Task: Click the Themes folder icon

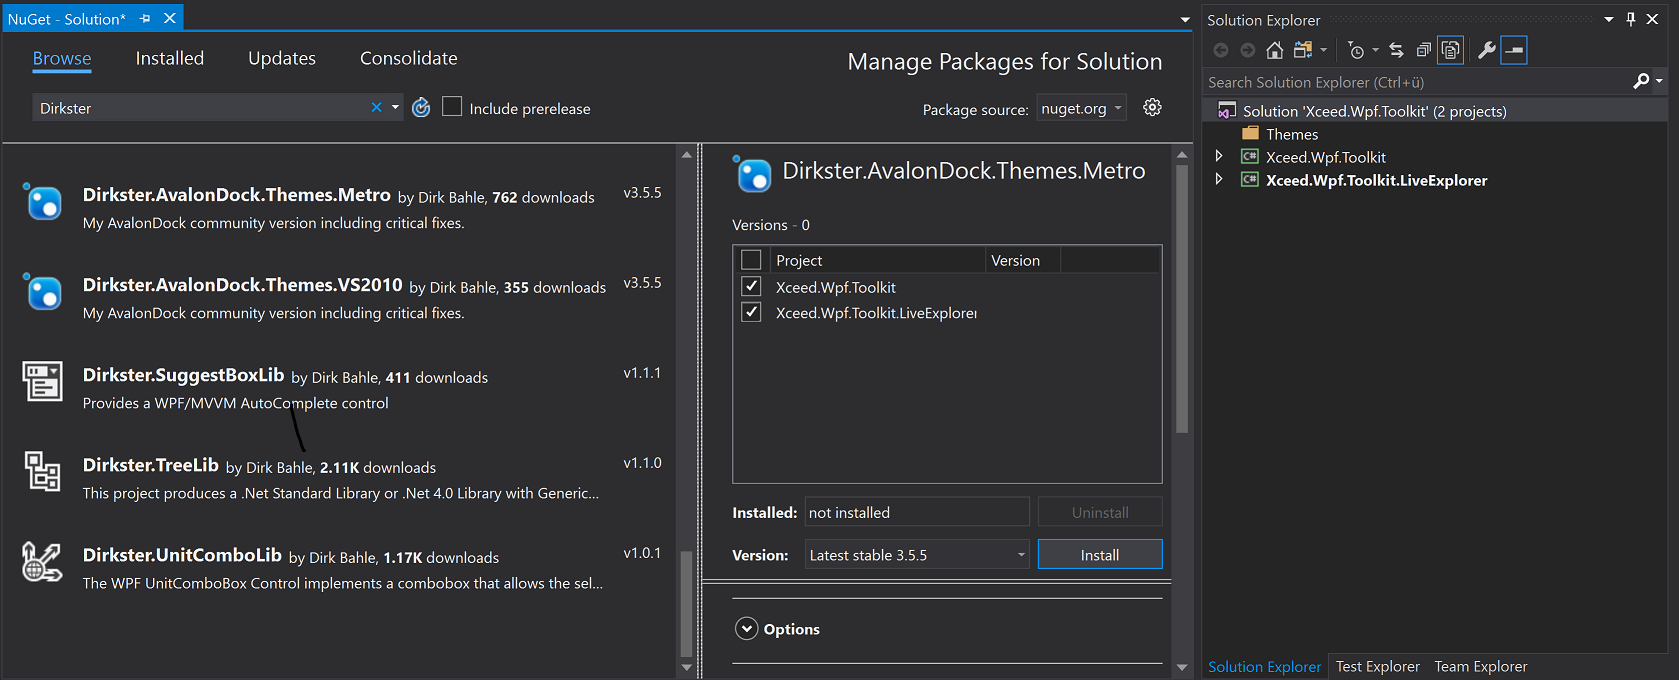Action: click(x=1250, y=133)
